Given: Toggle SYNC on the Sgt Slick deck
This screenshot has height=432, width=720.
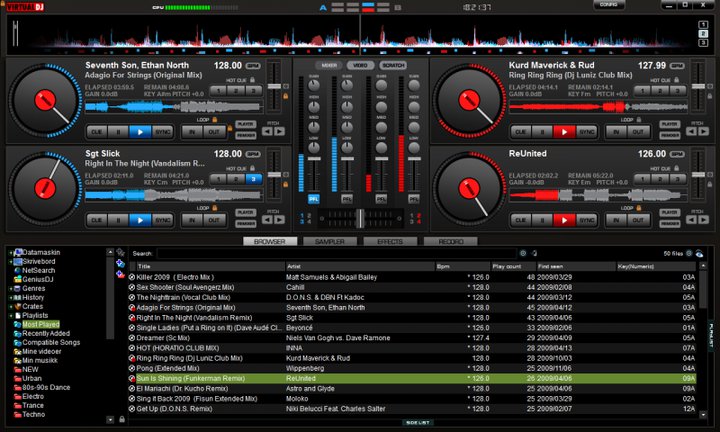Looking at the screenshot, I should (163, 220).
